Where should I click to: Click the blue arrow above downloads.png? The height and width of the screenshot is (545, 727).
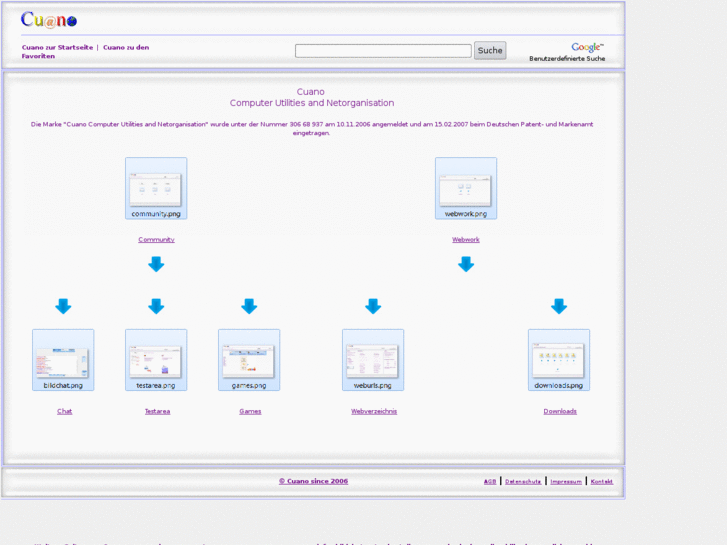559,306
